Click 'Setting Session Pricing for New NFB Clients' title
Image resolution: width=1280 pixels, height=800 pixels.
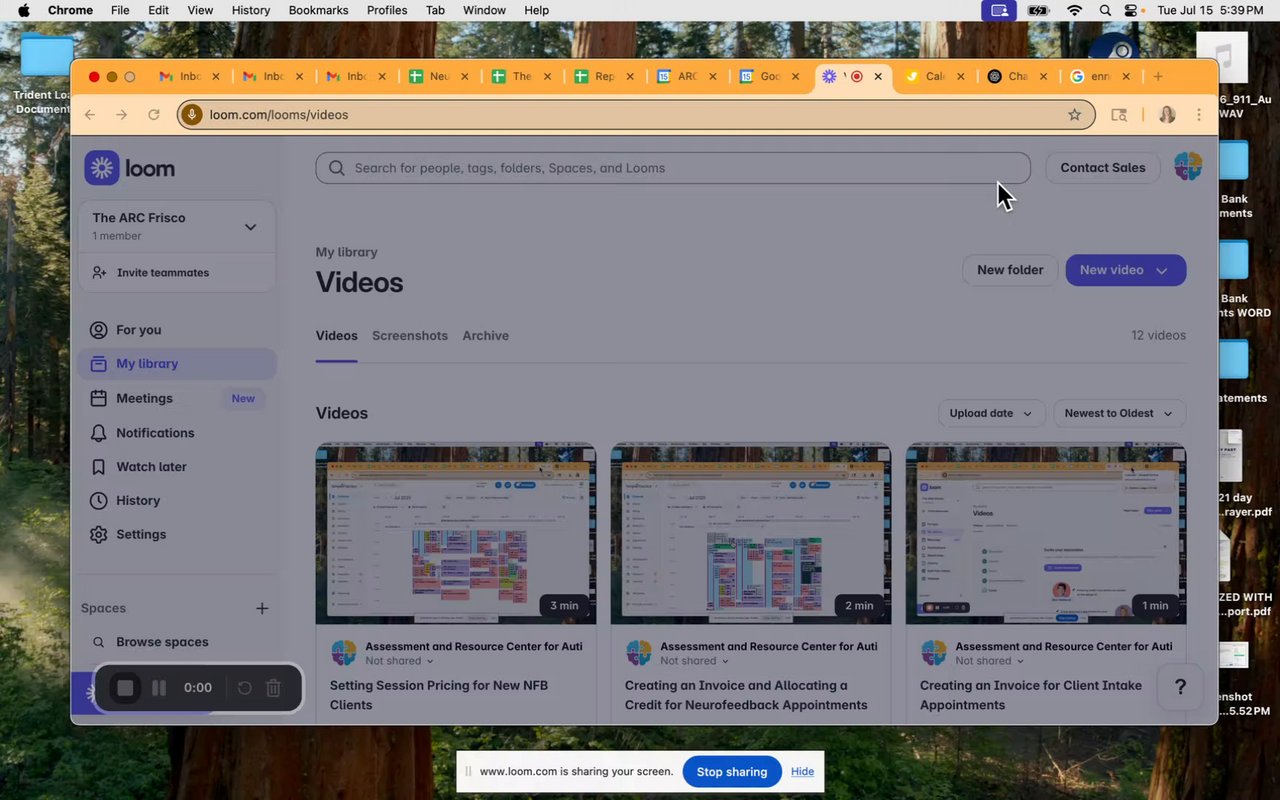tap(439, 695)
